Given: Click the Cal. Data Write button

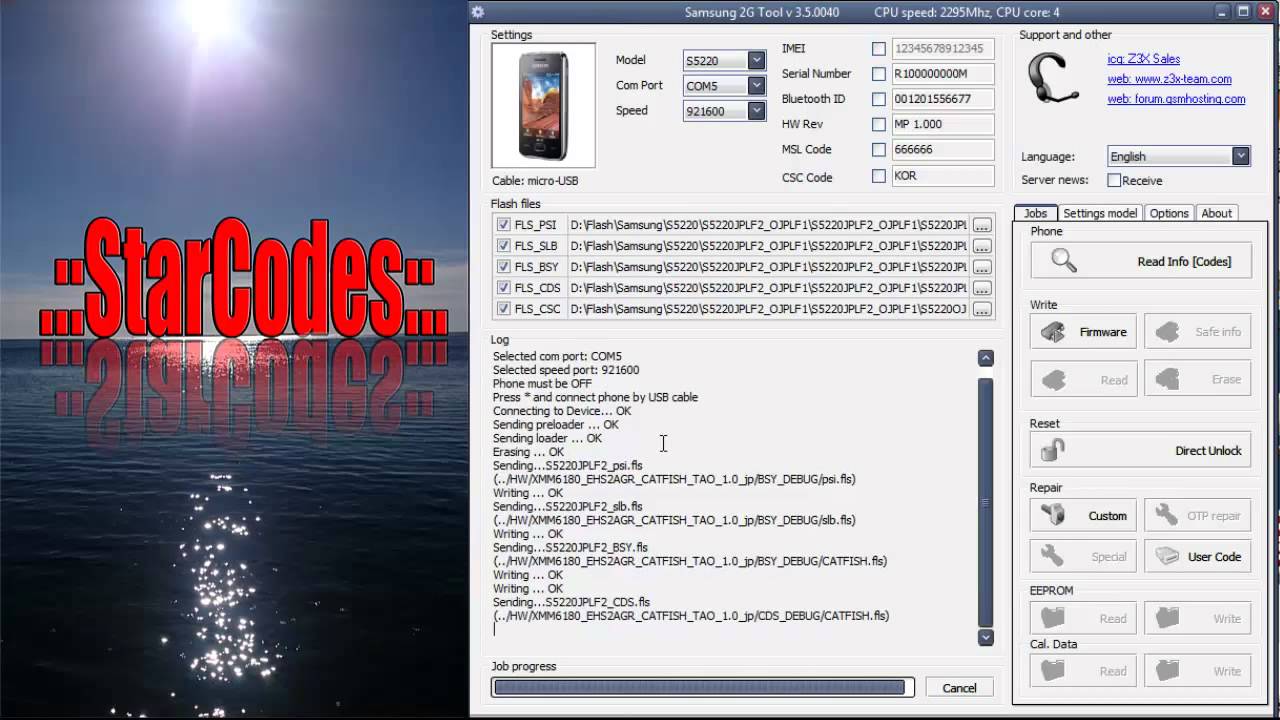Looking at the screenshot, I should pyautogui.click(x=1198, y=671).
